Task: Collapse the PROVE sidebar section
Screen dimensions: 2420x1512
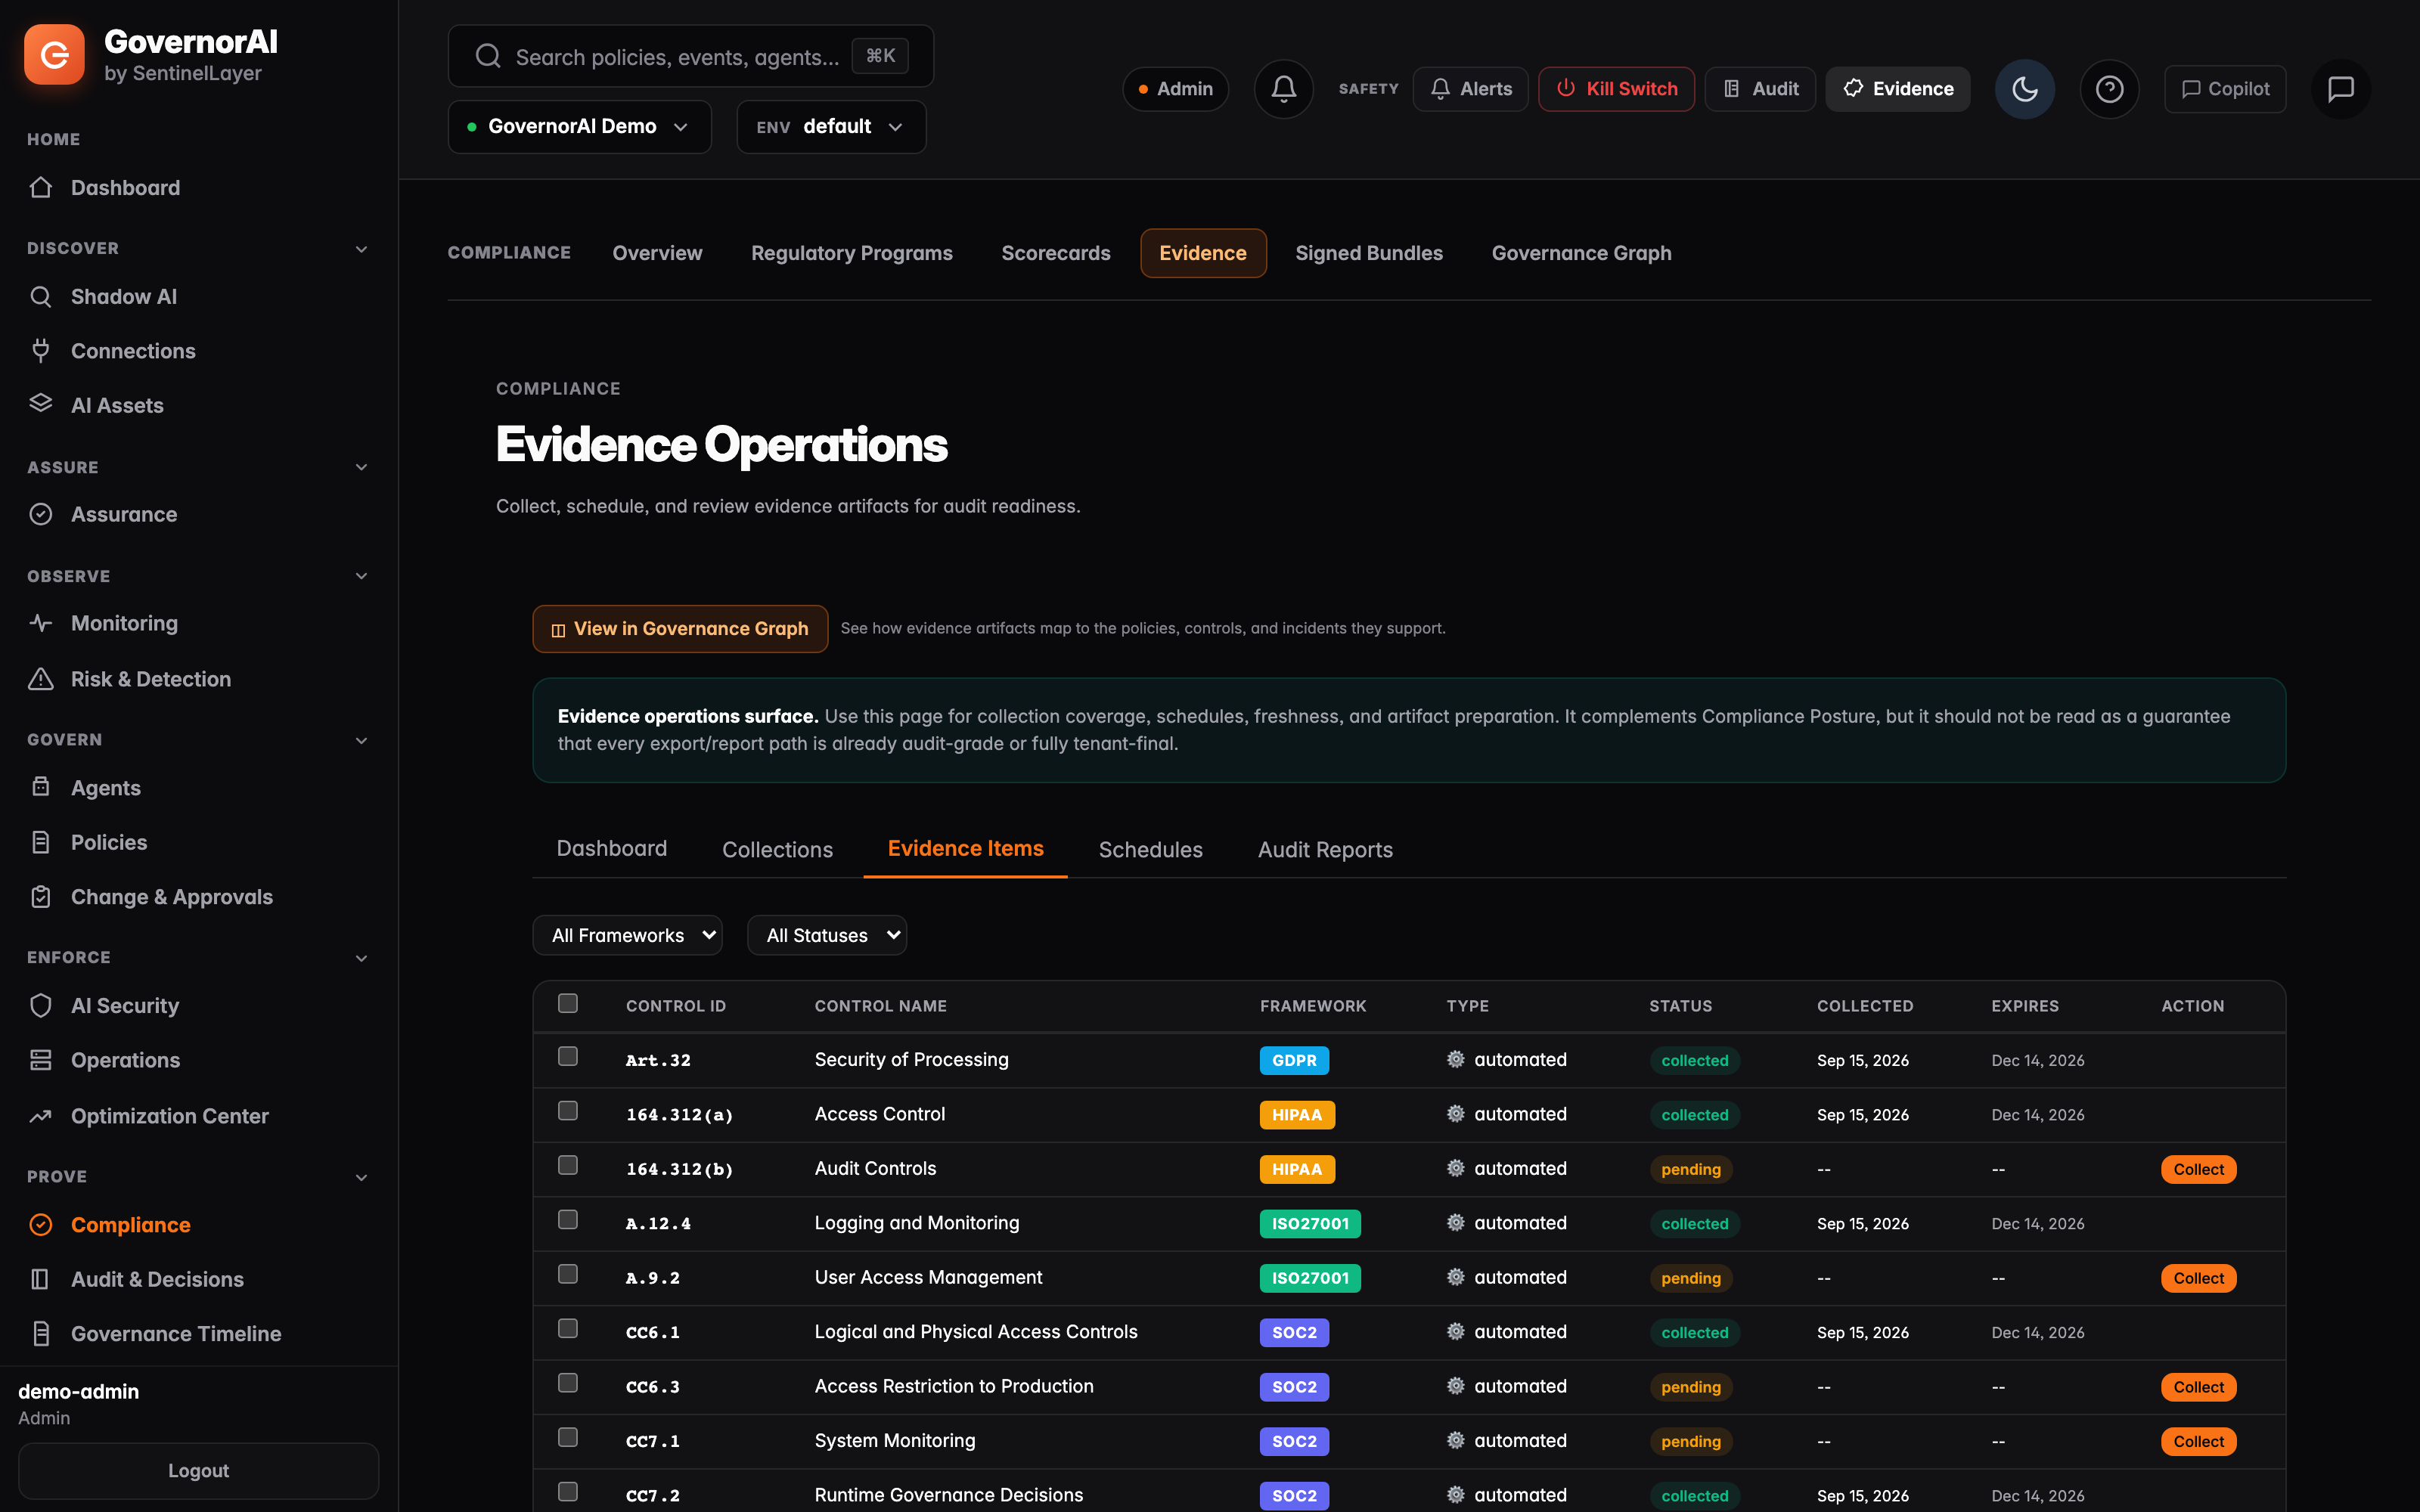Action: tap(362, 1177)
